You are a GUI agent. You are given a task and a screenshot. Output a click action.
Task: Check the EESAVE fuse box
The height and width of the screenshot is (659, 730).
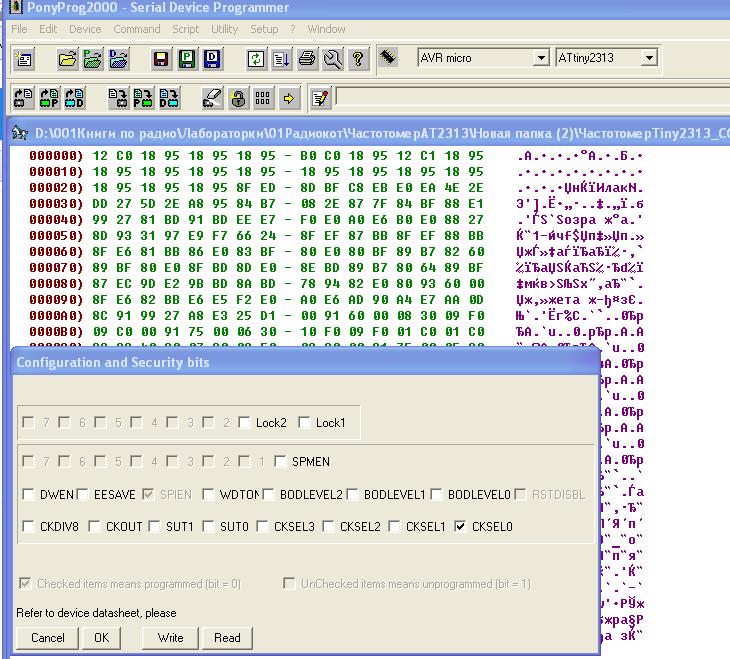(82, 494)
